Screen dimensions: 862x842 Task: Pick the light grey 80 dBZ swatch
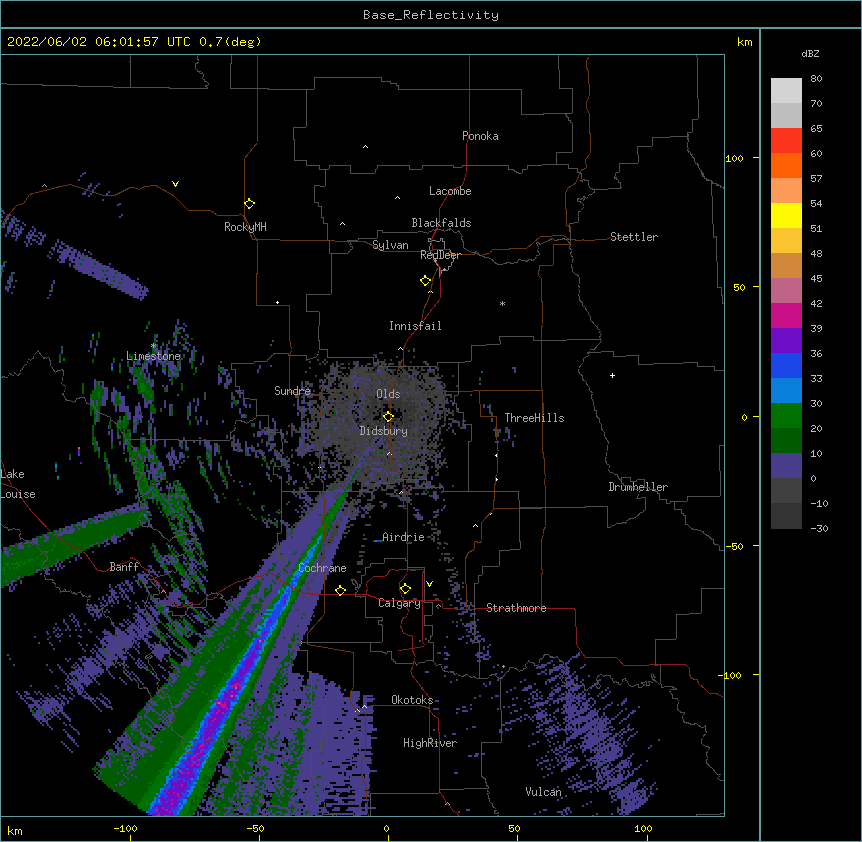[786, 90]
